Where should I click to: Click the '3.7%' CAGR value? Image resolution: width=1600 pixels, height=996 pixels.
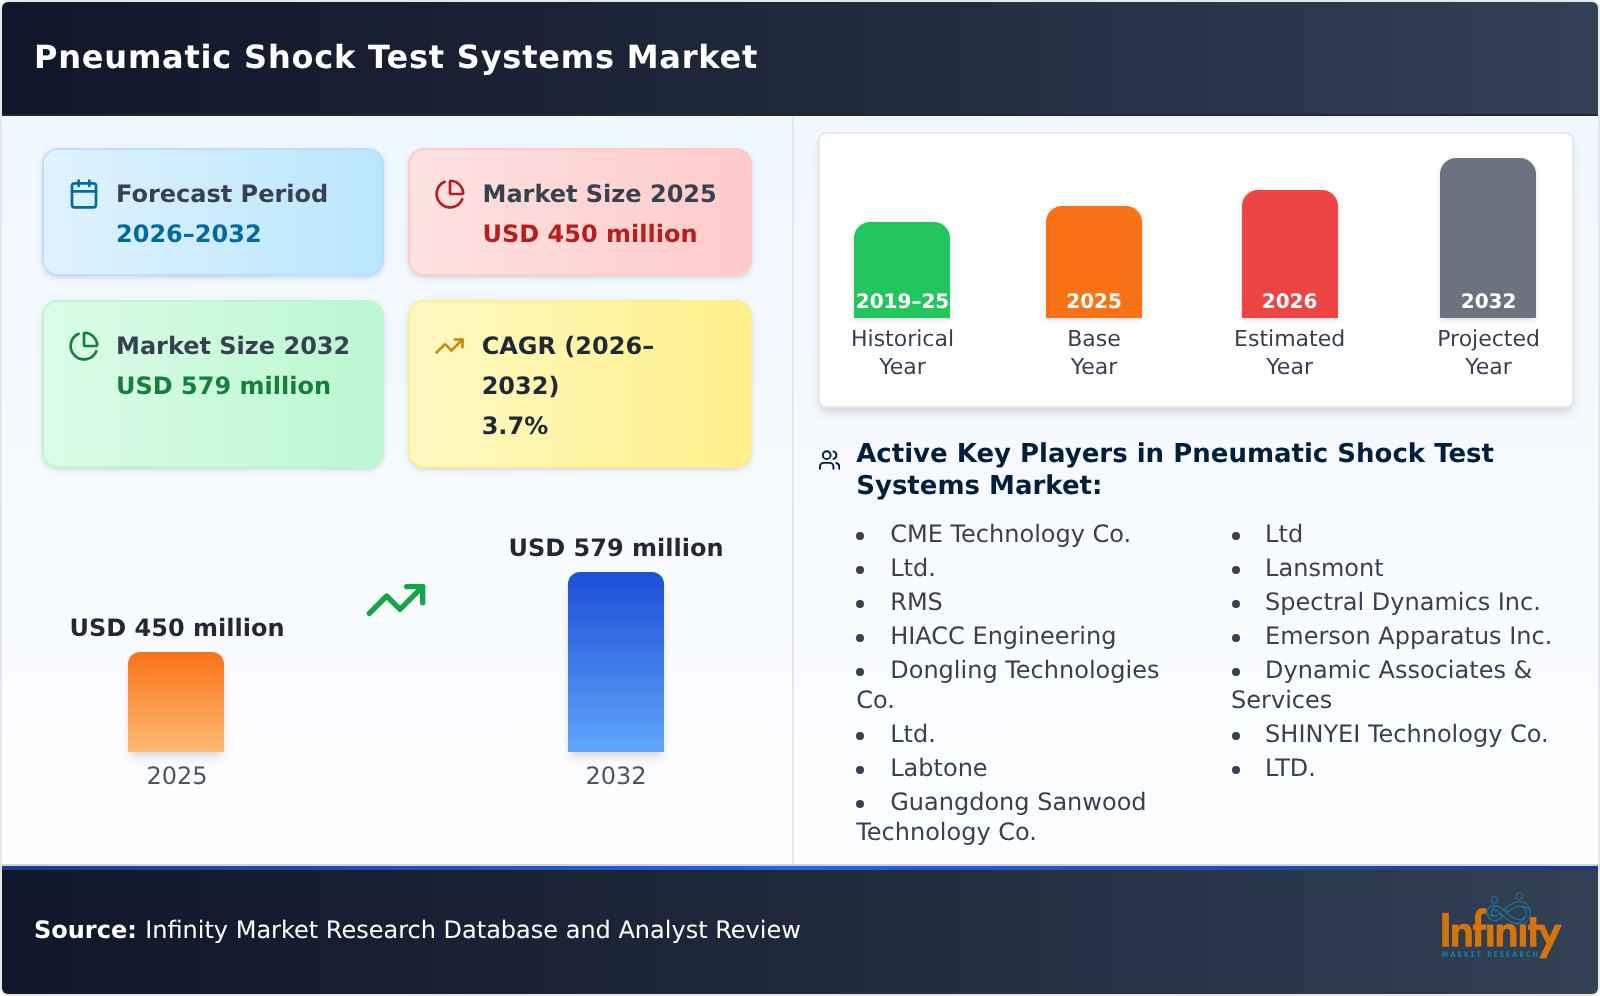(x=515, y=426)
